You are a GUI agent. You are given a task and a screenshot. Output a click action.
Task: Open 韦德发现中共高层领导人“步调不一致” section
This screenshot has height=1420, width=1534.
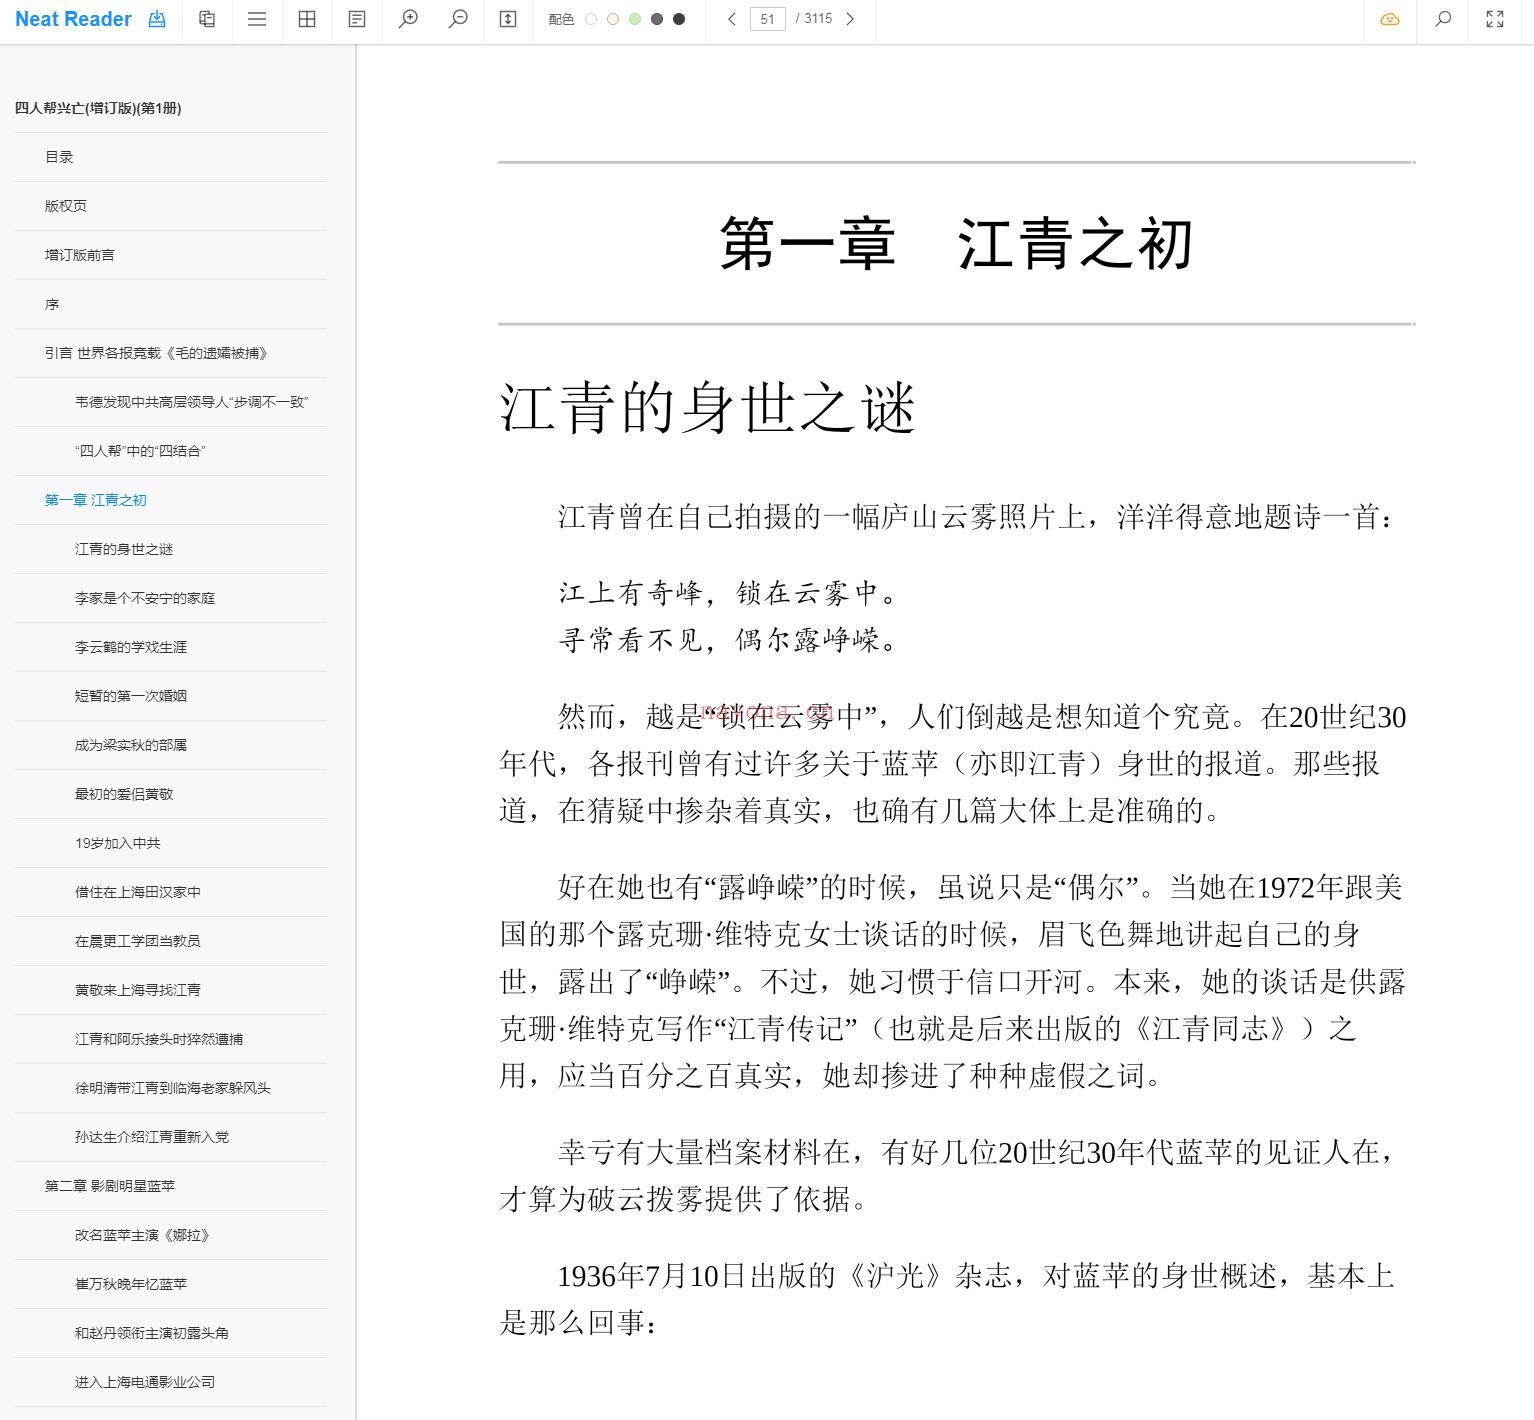(191, 402)
